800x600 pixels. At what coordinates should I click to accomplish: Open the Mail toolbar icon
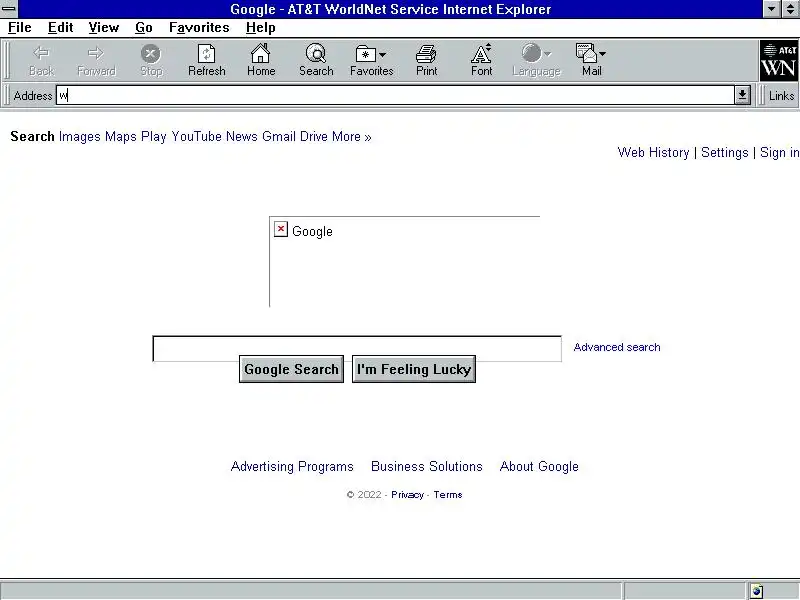(x=586, y=53)
